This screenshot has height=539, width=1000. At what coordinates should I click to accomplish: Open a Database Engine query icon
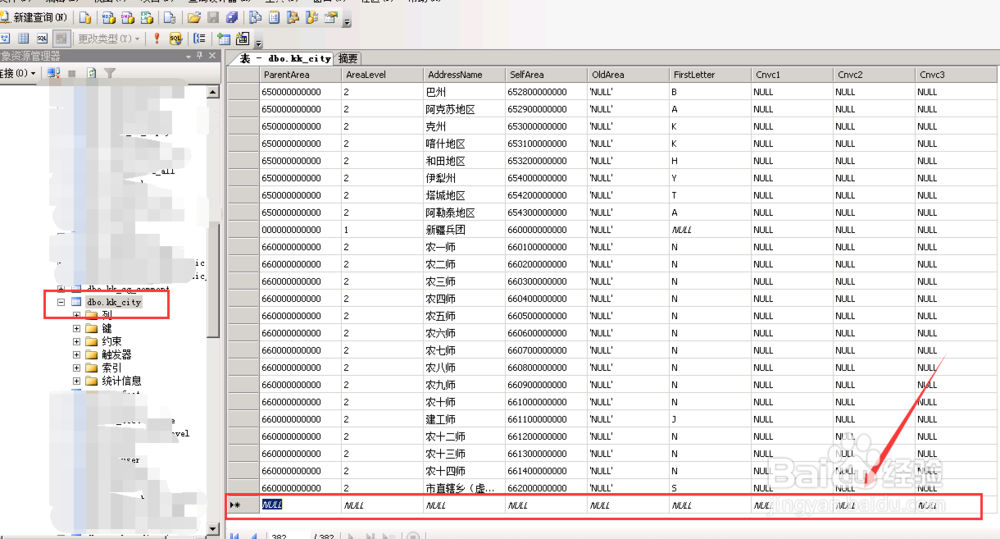pyautogui.click(x=85, y=18)
